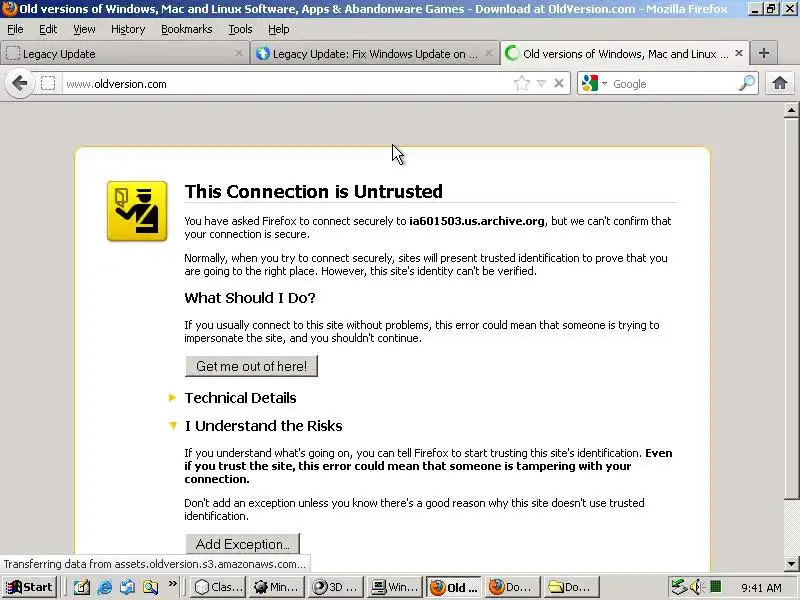The height and width of the screenshot is (600, 800).
Task: Open the File menu
Action: point(15,29)
